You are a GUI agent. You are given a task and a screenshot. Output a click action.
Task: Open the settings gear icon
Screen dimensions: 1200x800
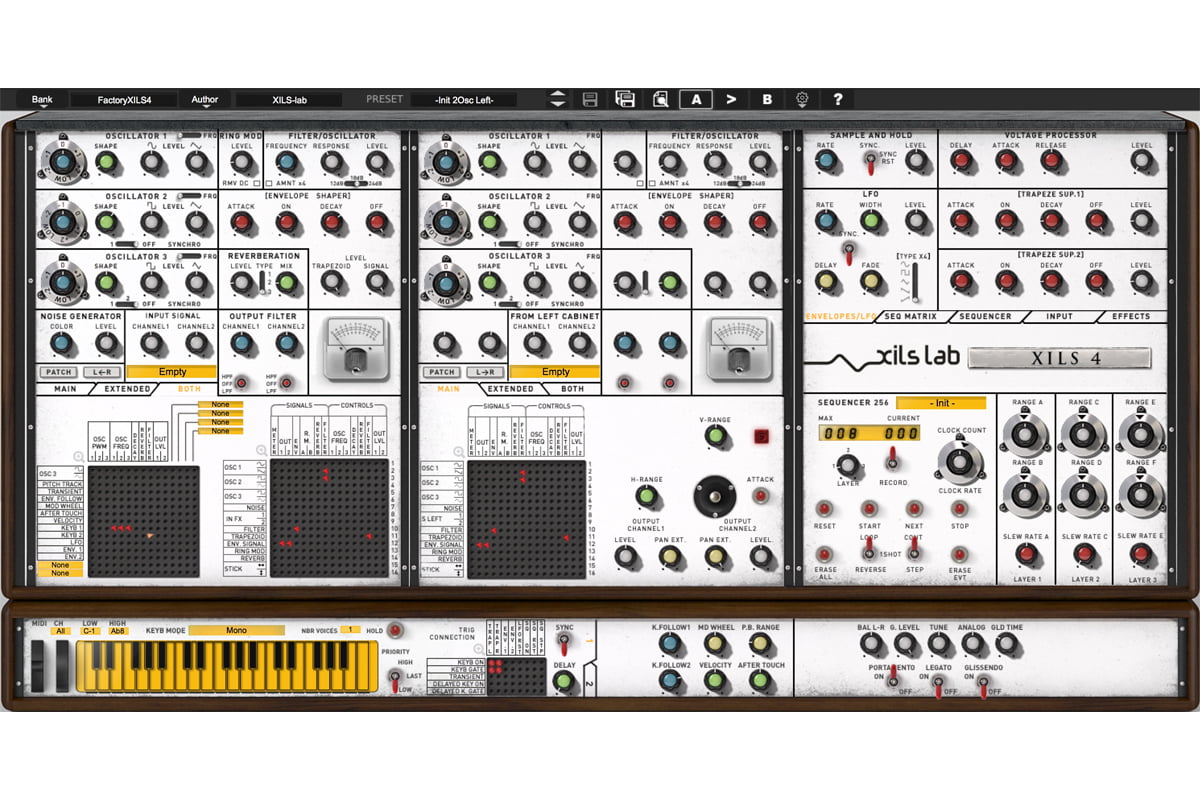[802, 99]
